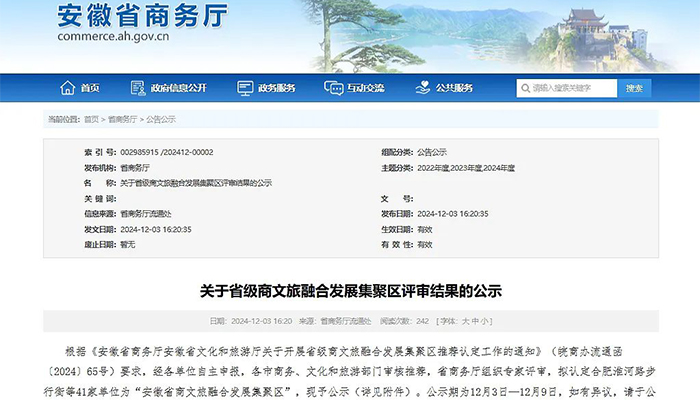Open the 政务服务 navigation menu item
This screenshot has height=400, width=700.
[277, 88]
